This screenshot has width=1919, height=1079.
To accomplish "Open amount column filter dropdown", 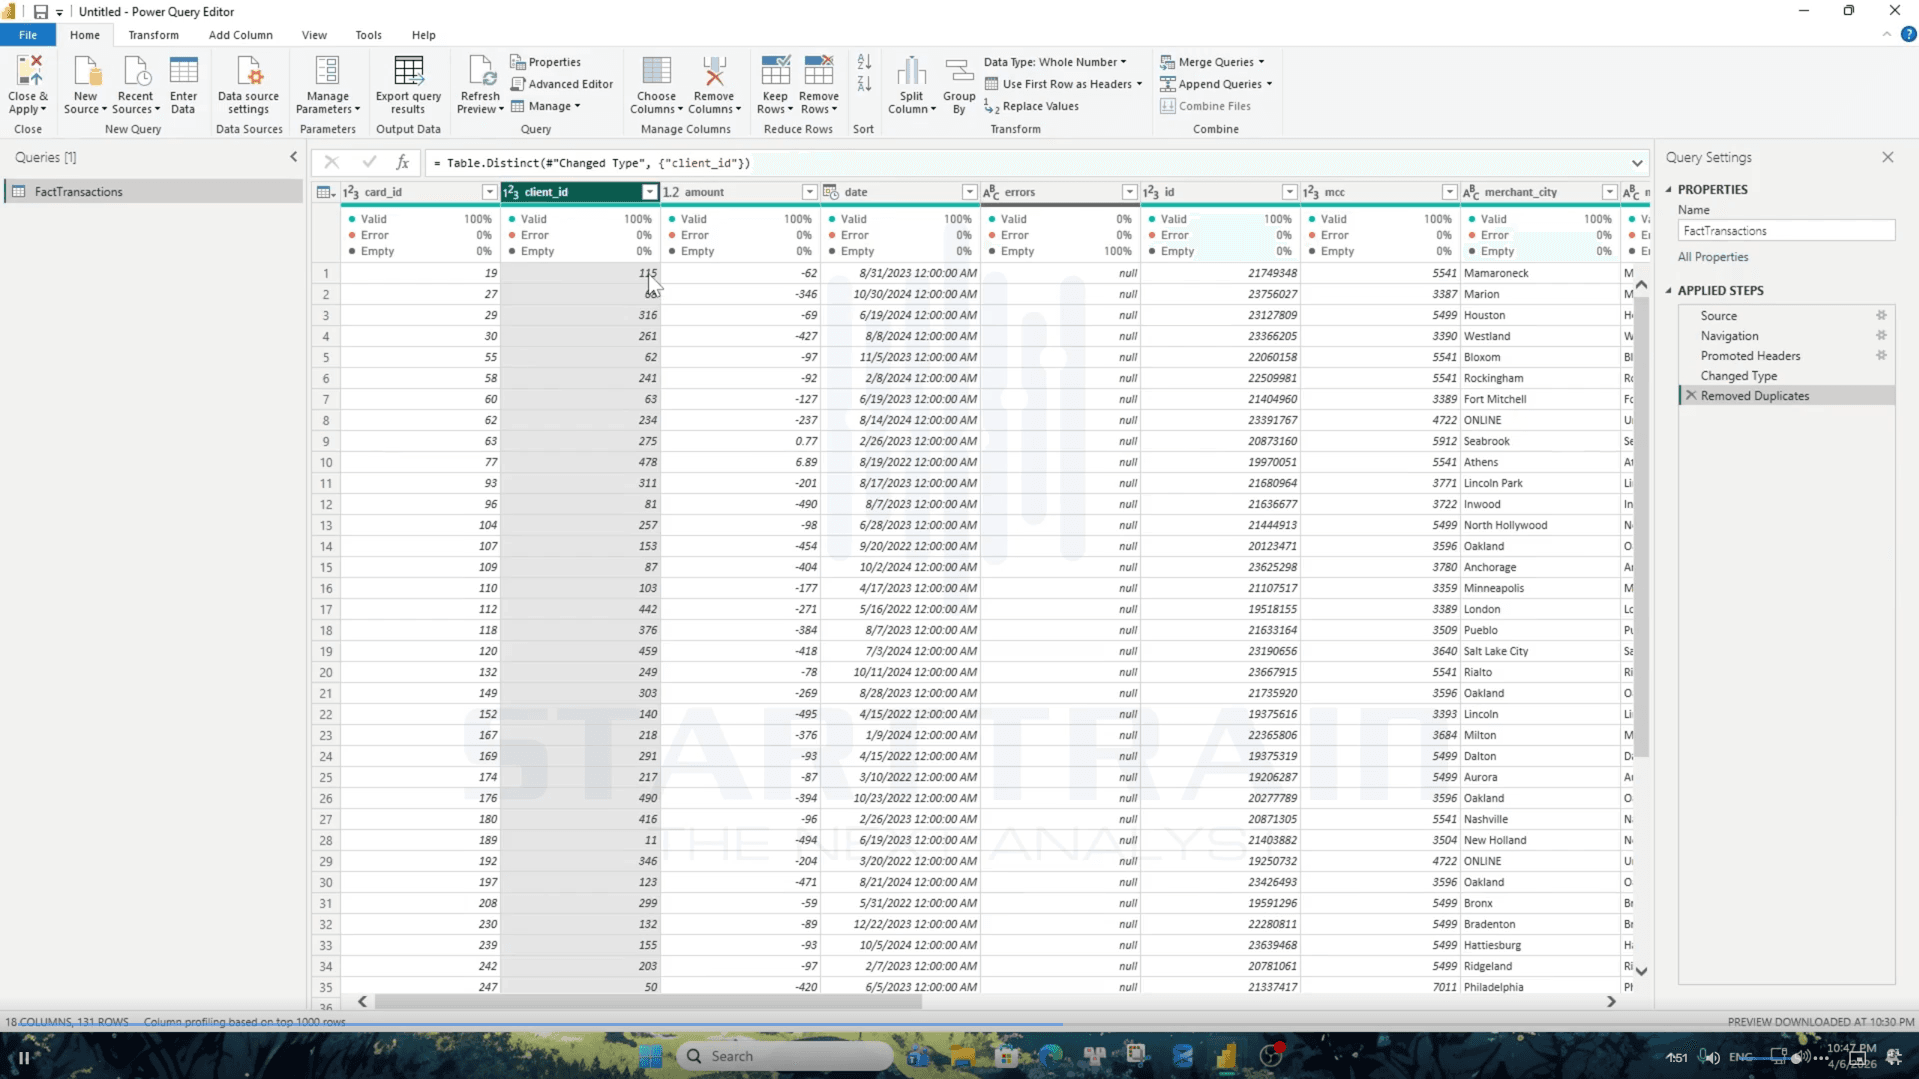I will point(809,192).
